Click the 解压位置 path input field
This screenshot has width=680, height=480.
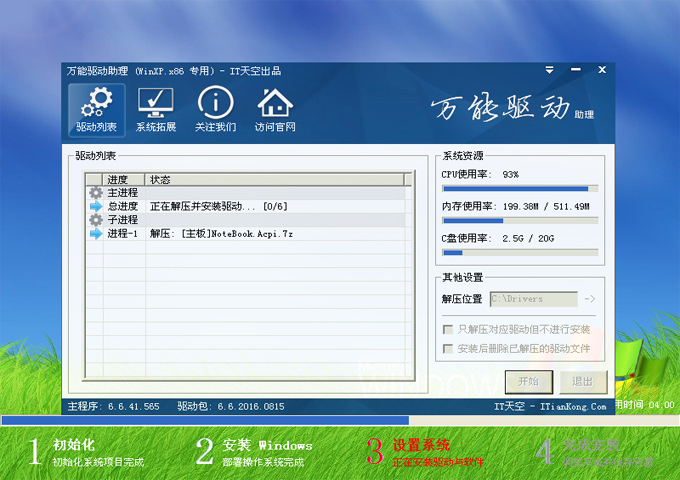click(x=534, y=299)
